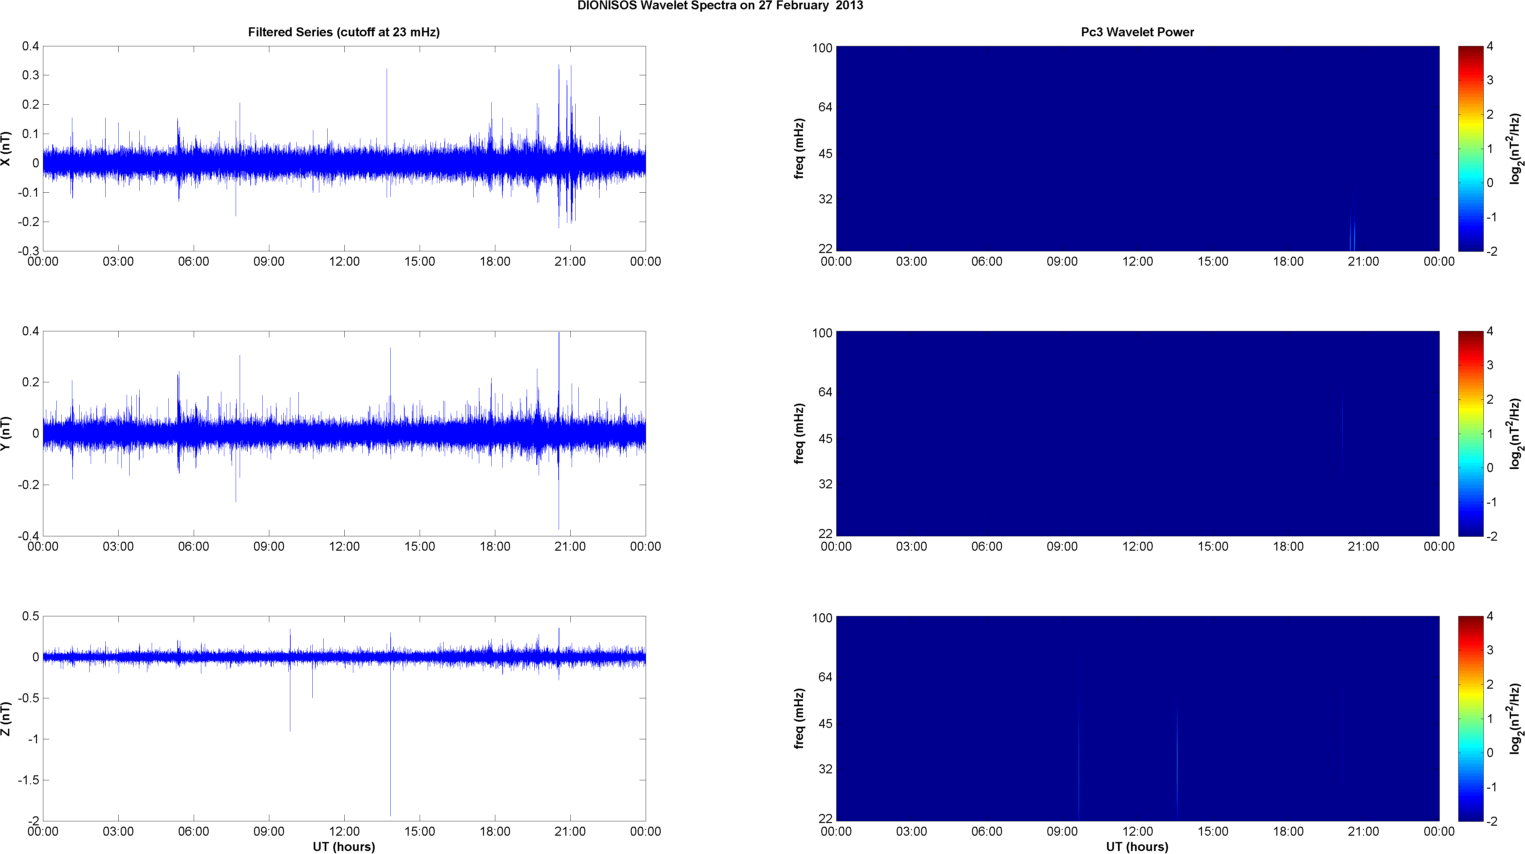Click freq (mHz) label of bottom spectrogram
Viewport: 1525px width, 854px height.
pyautogui.click(x=800, y=718)
